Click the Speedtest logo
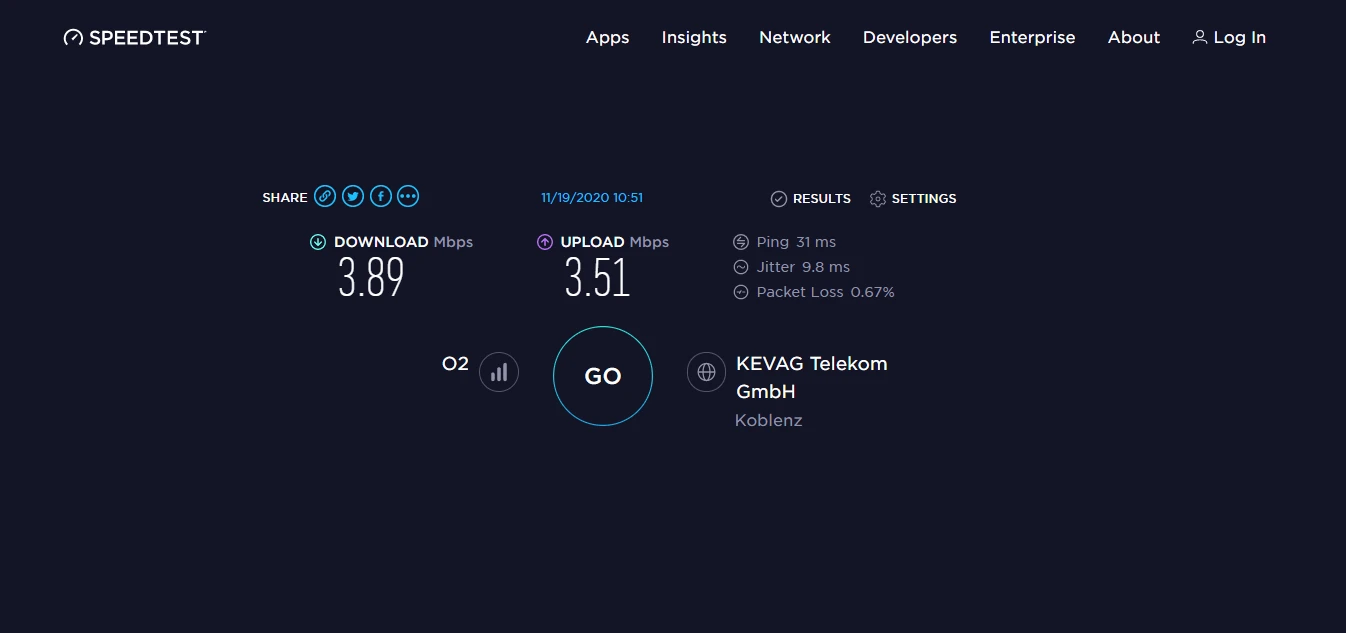This screenshot has height=633, width=1346. [134, 37]
